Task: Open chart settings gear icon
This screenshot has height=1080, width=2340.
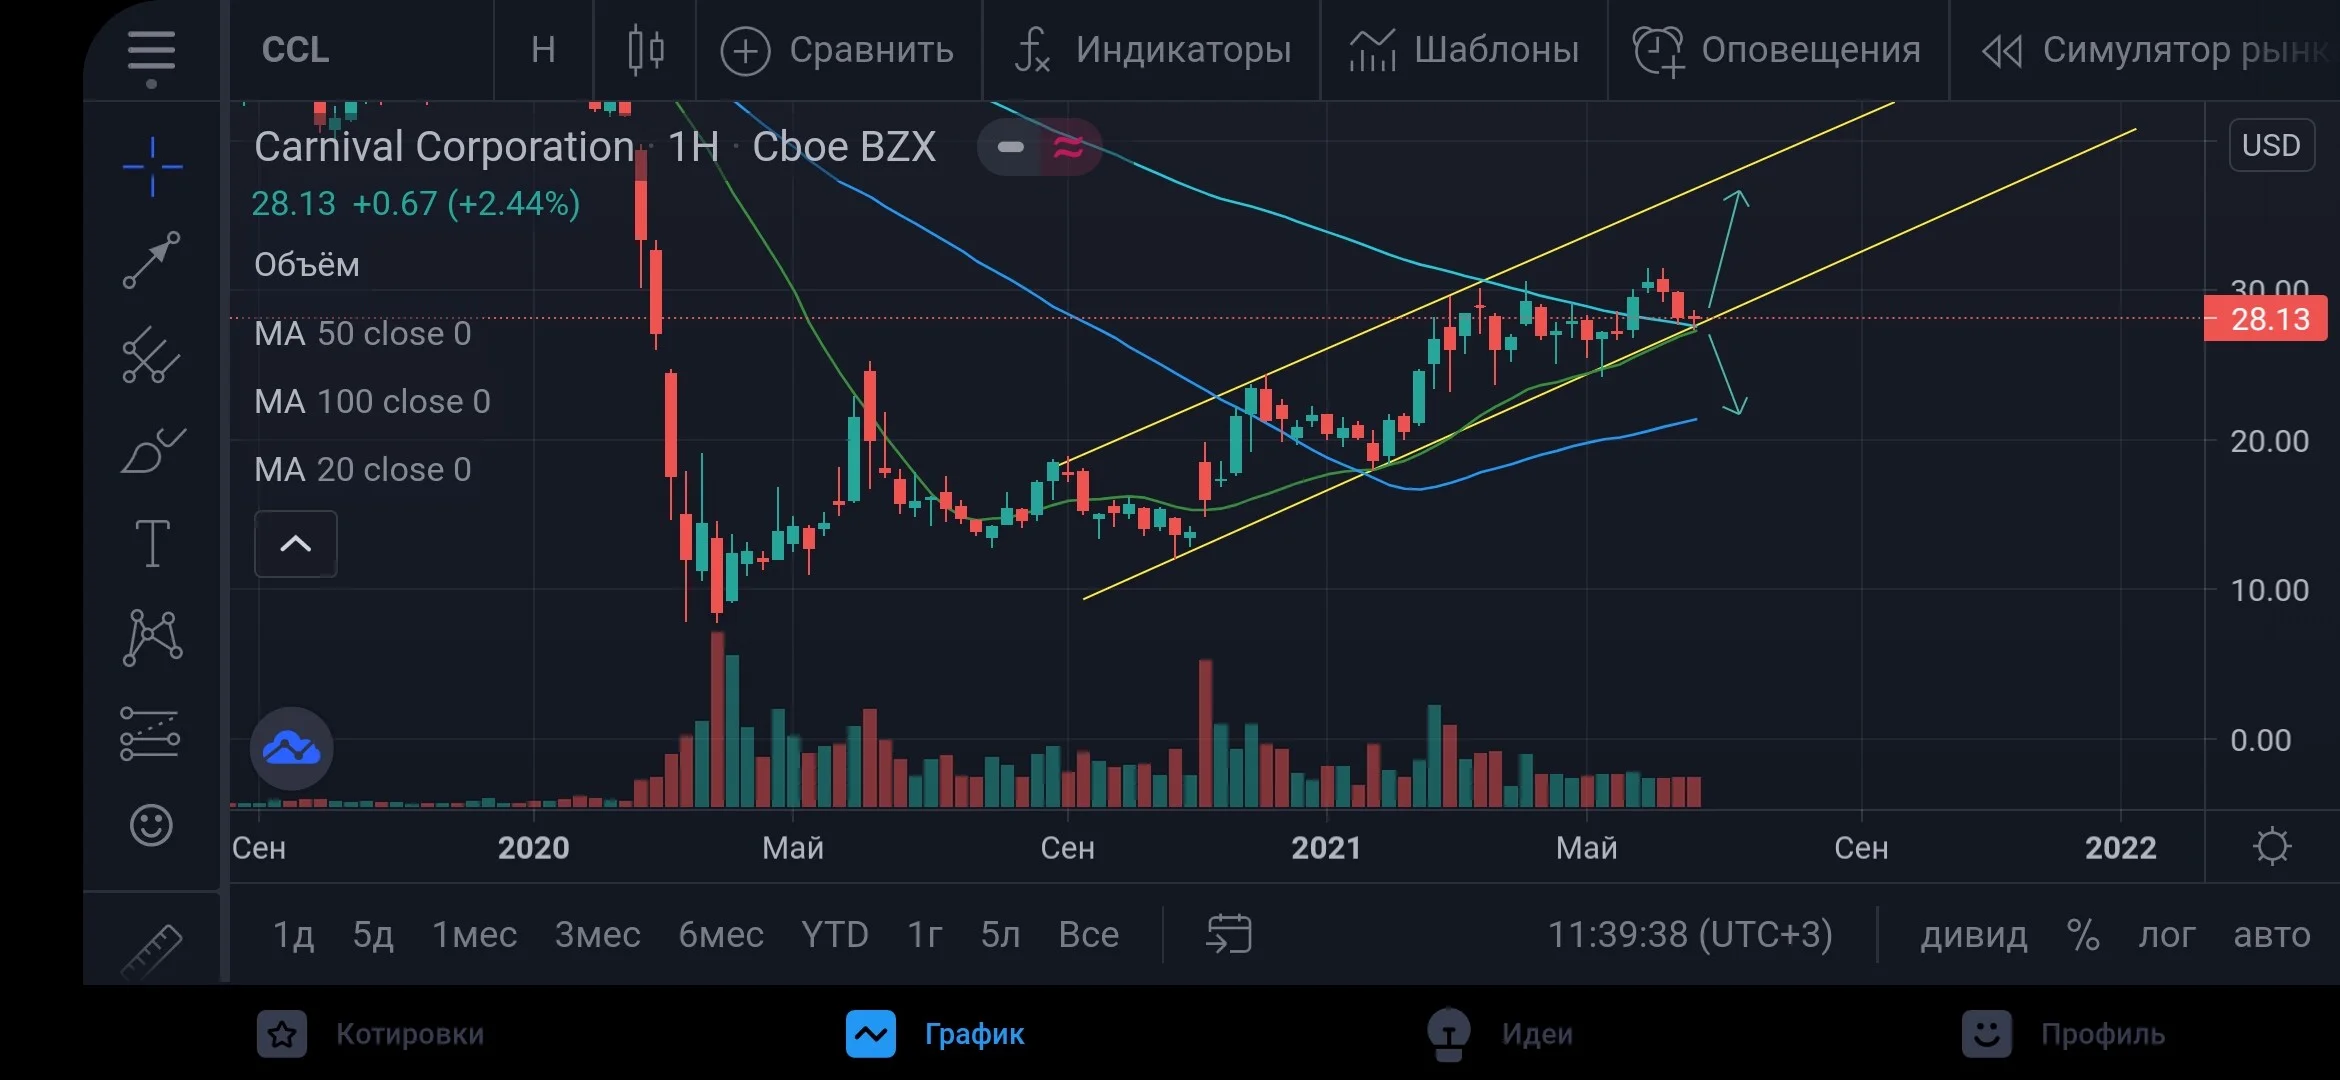Action: (x=2272, y=846)
